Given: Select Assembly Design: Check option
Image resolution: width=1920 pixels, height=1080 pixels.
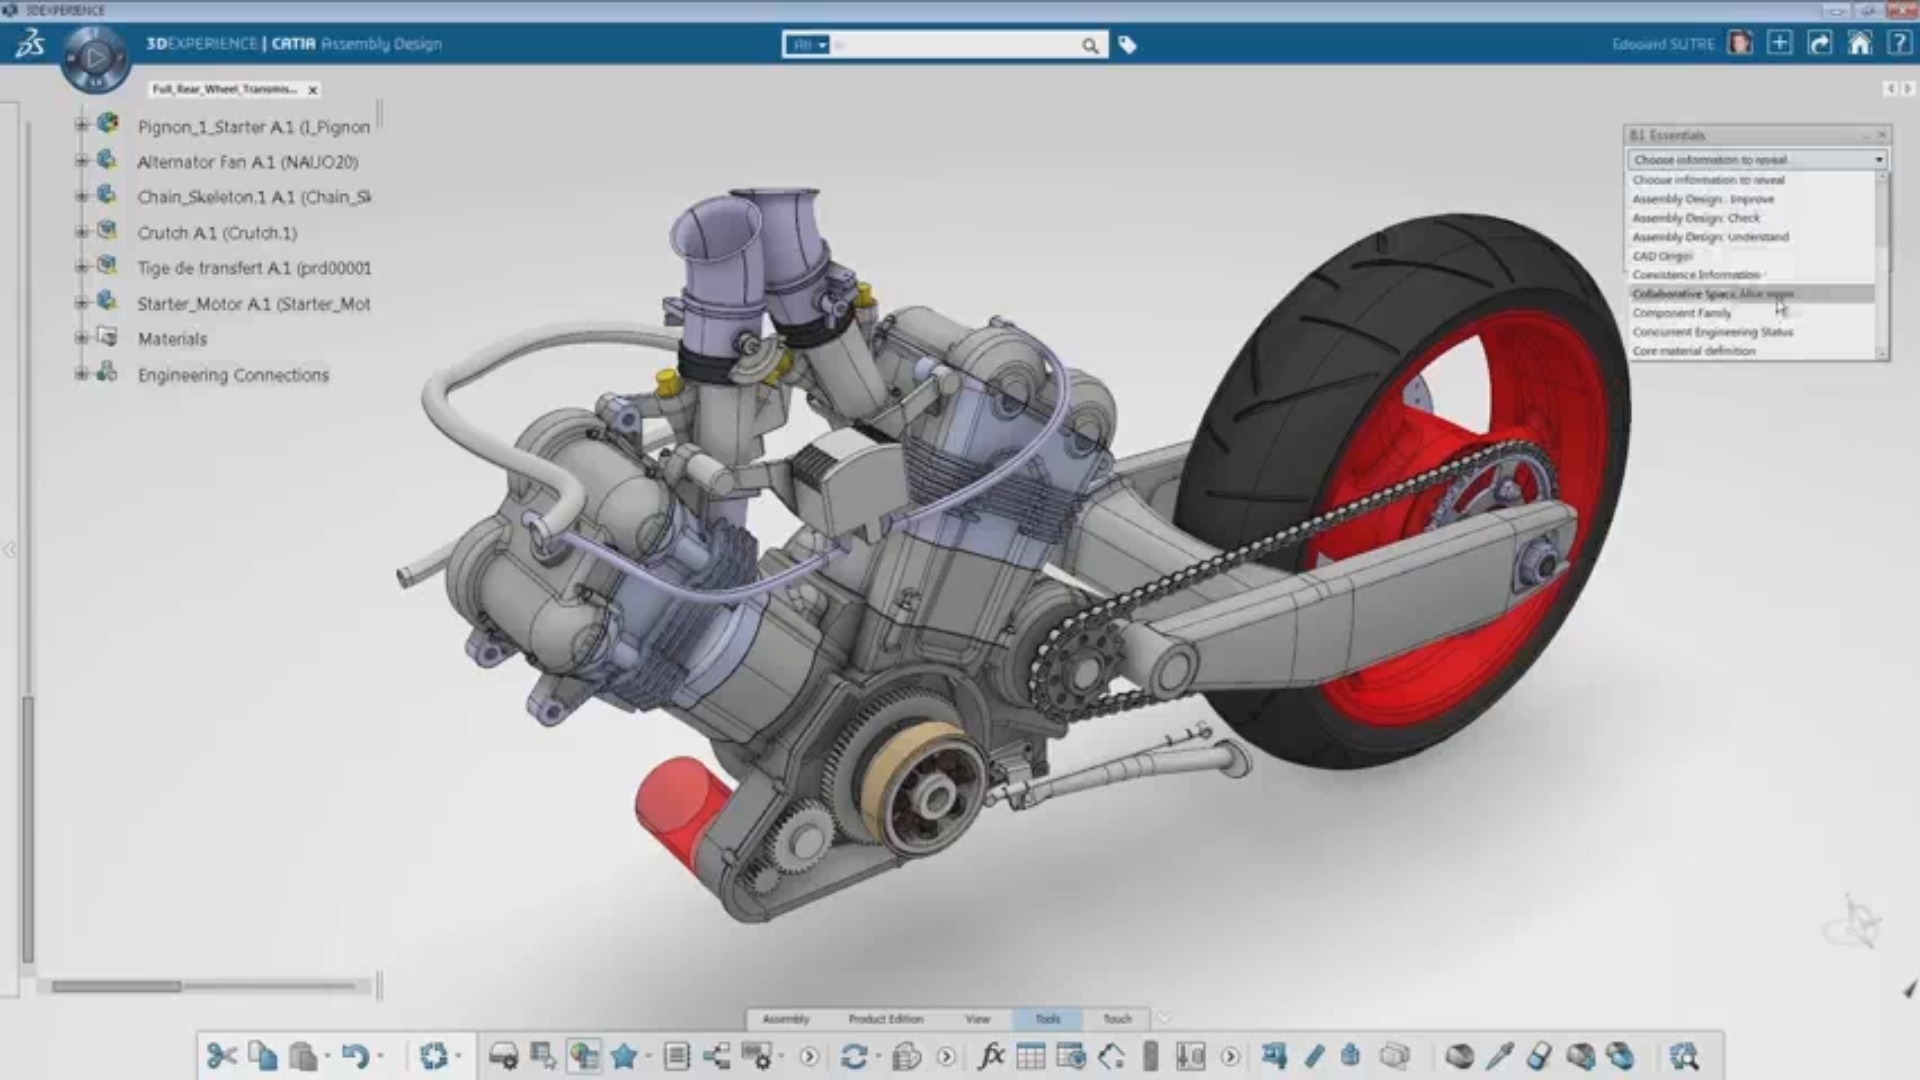Looking at the screenshot, I should pyautogui.click(x=1695, y=218).
